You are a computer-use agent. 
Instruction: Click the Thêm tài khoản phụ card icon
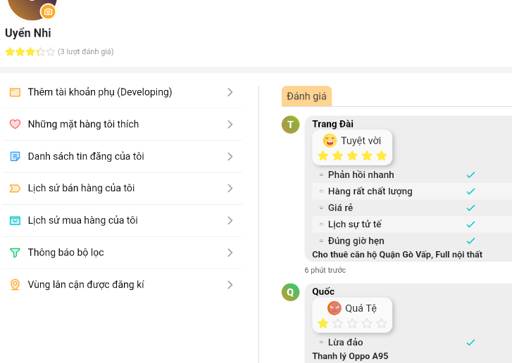15,92
